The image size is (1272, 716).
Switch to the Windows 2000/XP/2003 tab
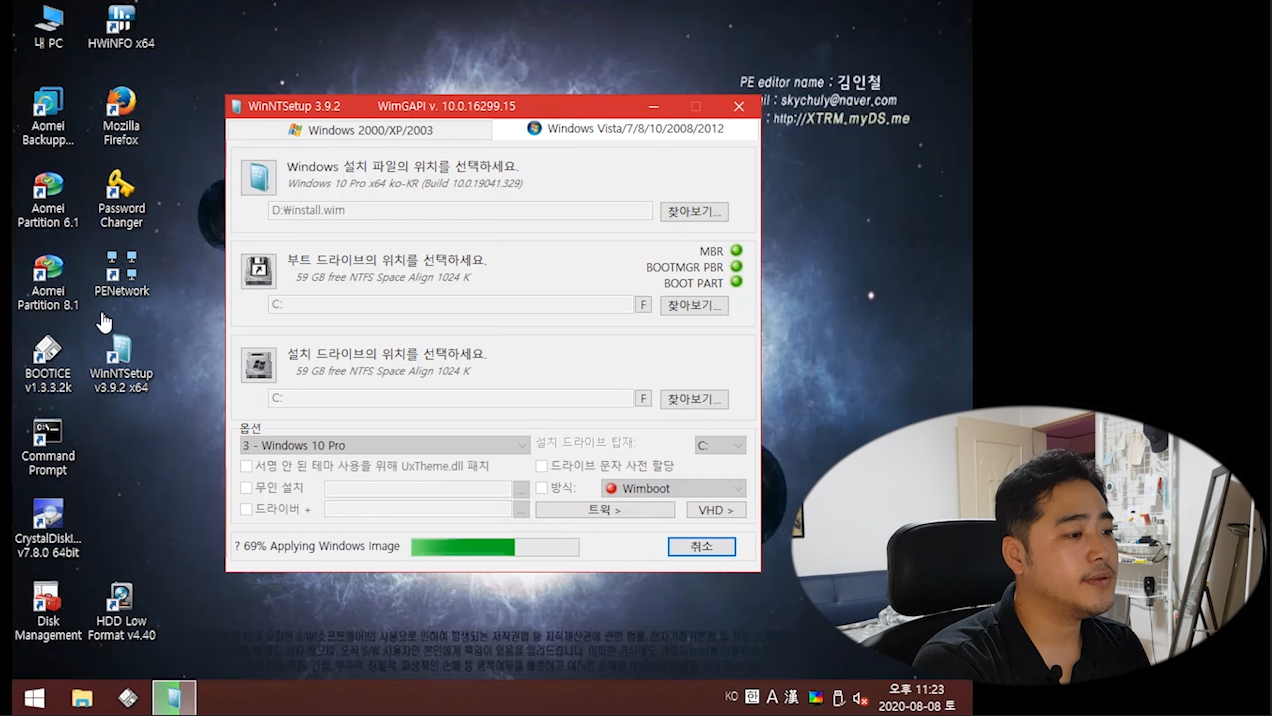pyautogui.click(x=360, y=130)
